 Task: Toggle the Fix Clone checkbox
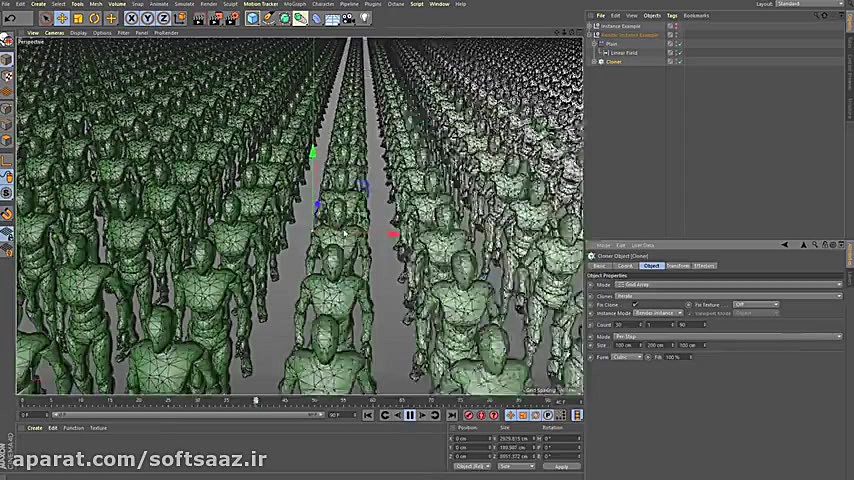click(635, 304)
